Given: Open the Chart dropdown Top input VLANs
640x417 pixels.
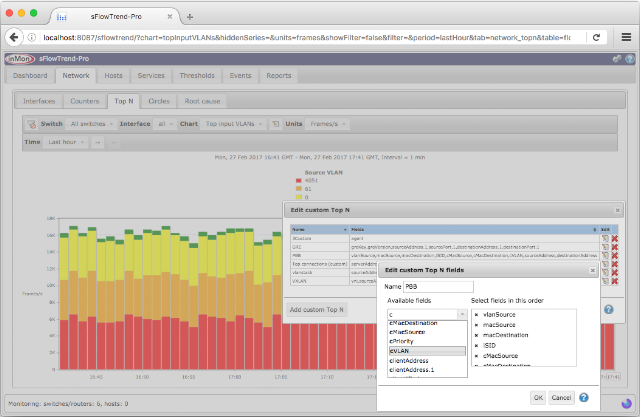Looking at the screenshot, I should click(x=233, y=124).
